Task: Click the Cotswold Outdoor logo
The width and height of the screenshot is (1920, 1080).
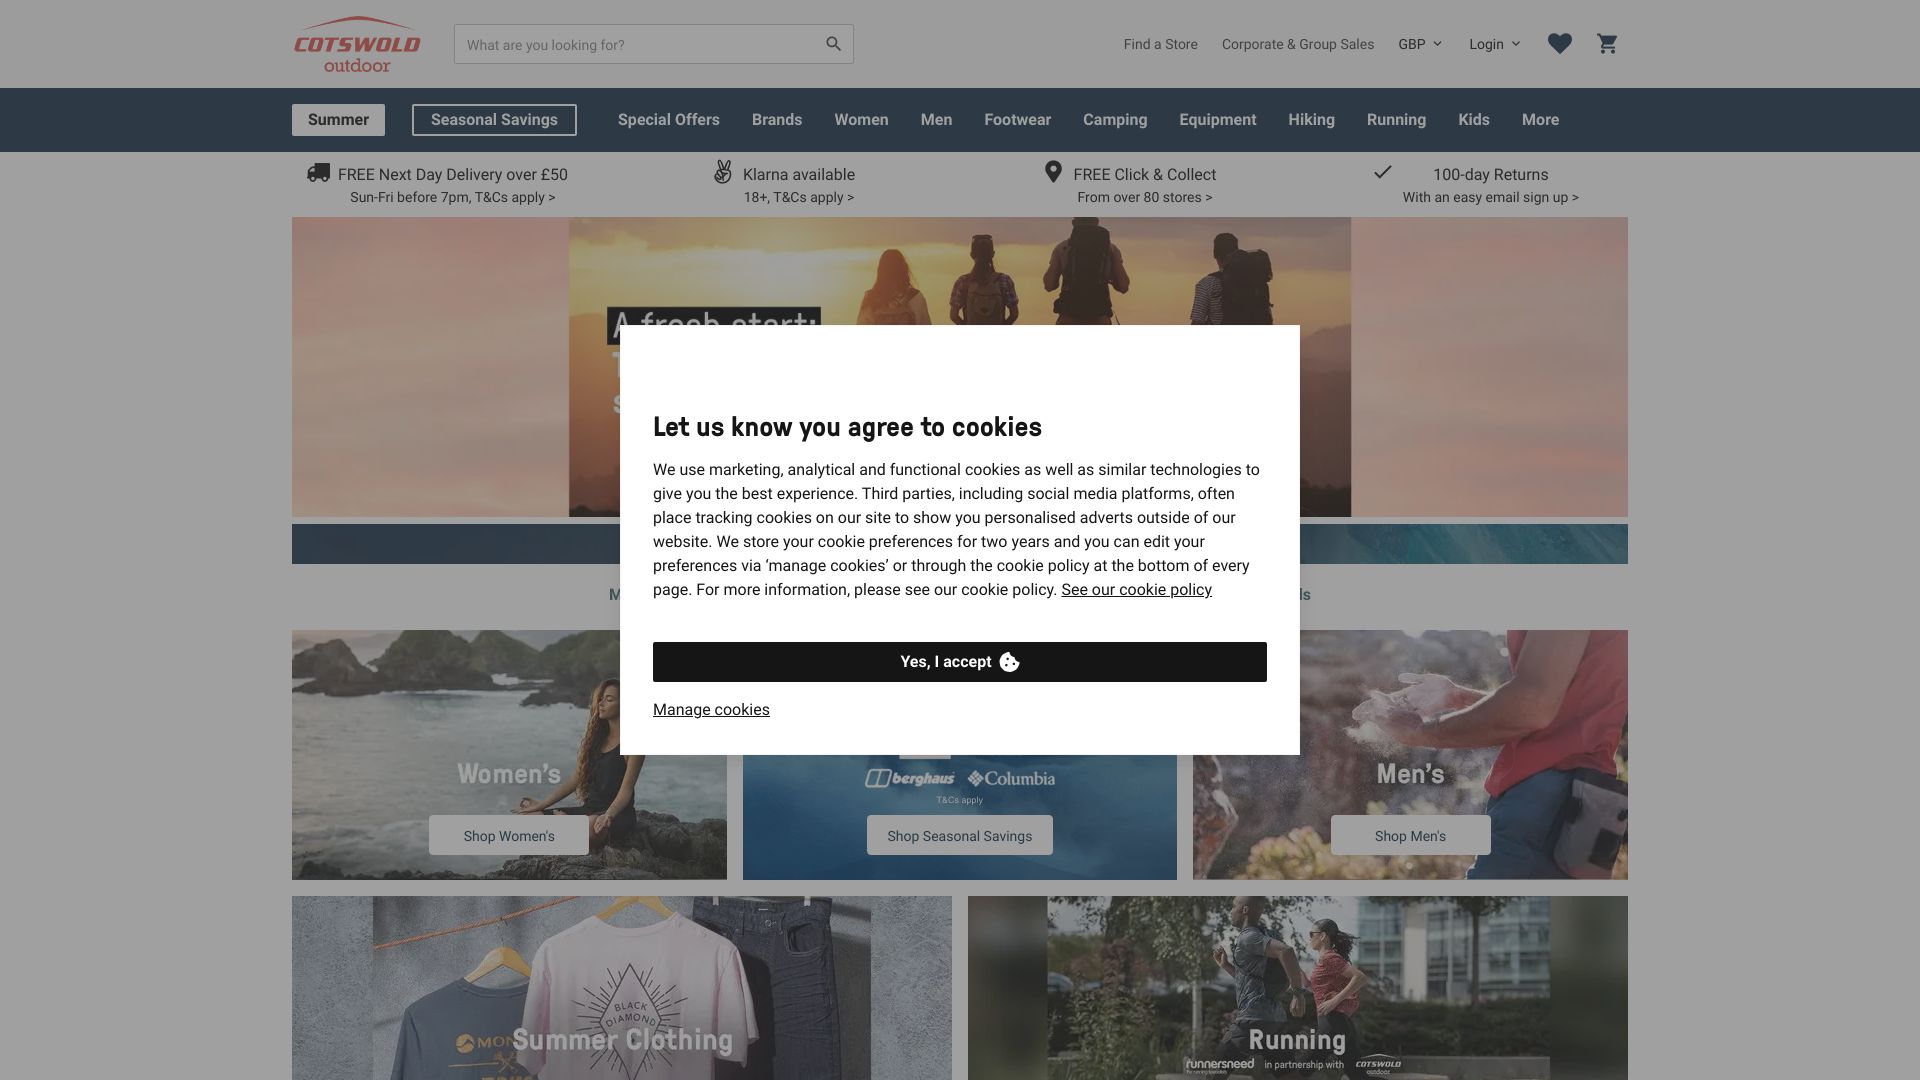Action: click(356, 44)
